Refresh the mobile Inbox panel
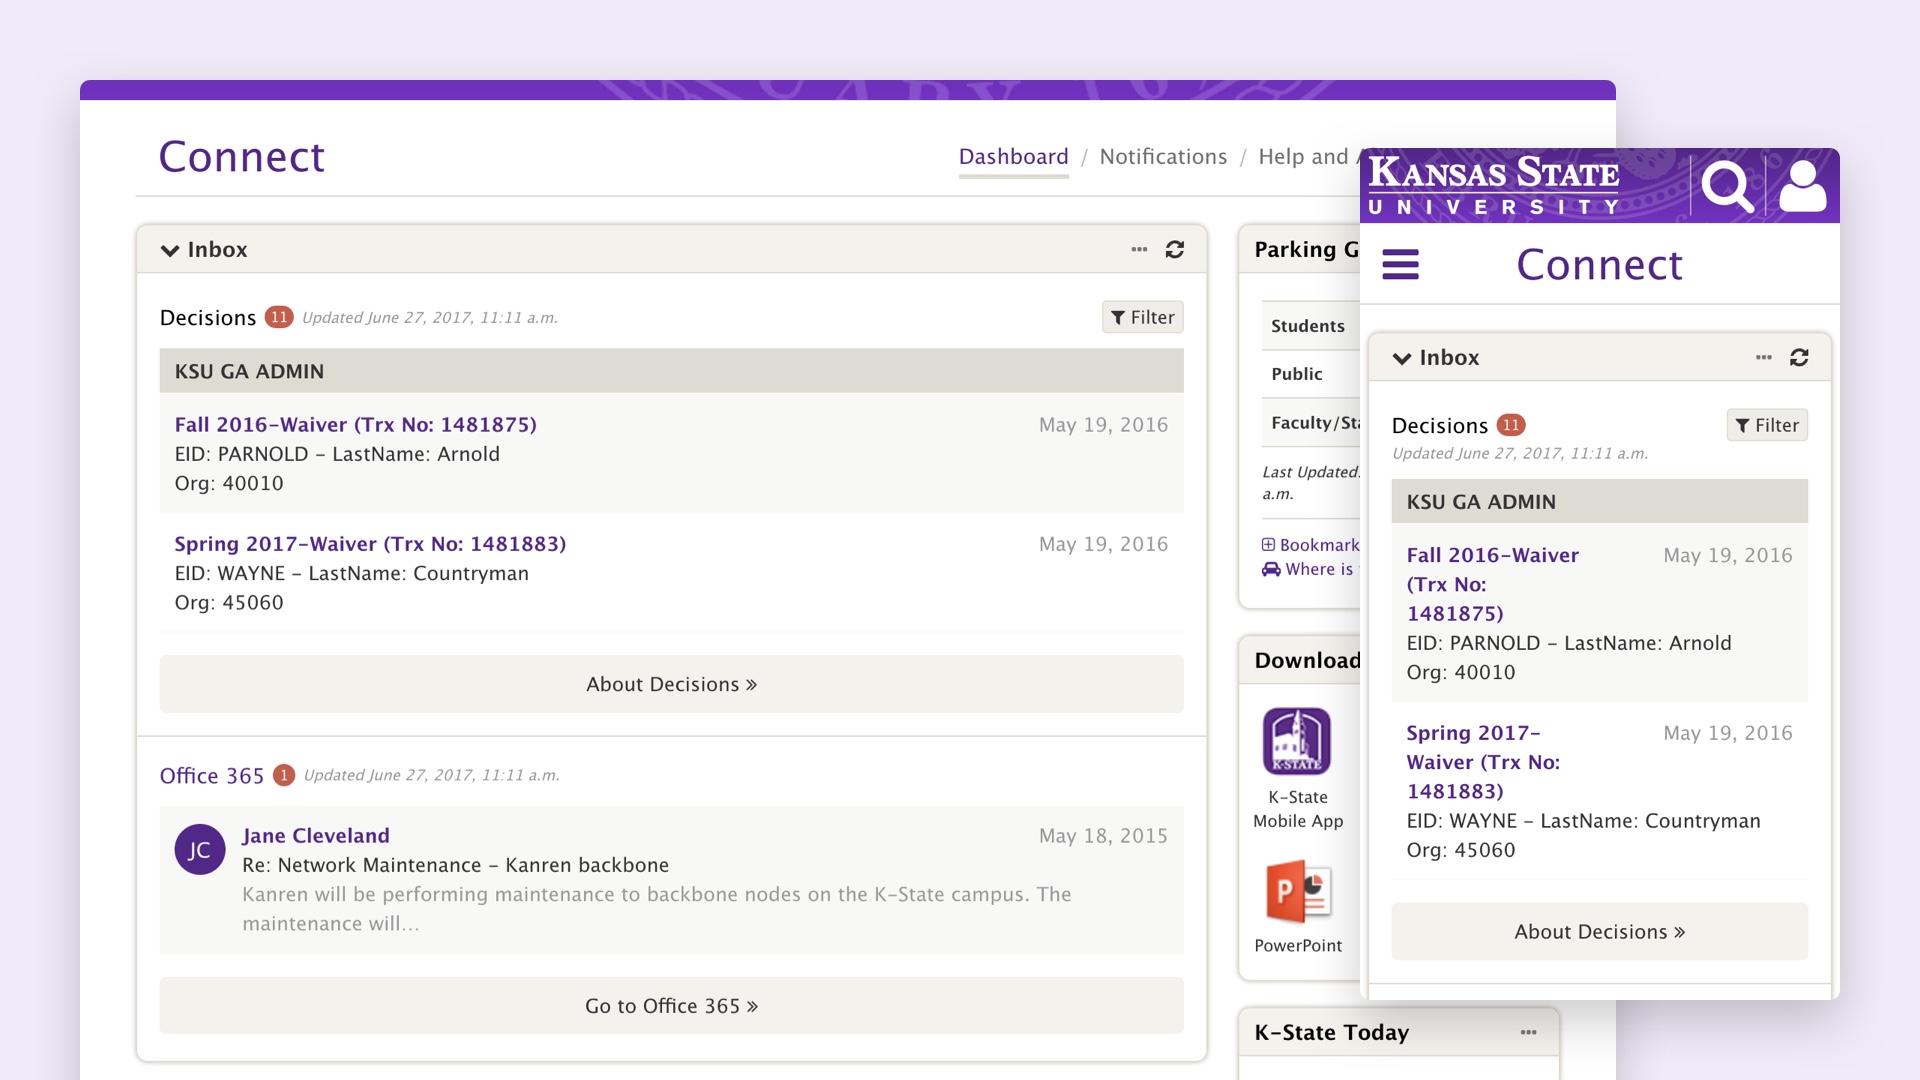1920x1080 pixels. click(1799, 357)
